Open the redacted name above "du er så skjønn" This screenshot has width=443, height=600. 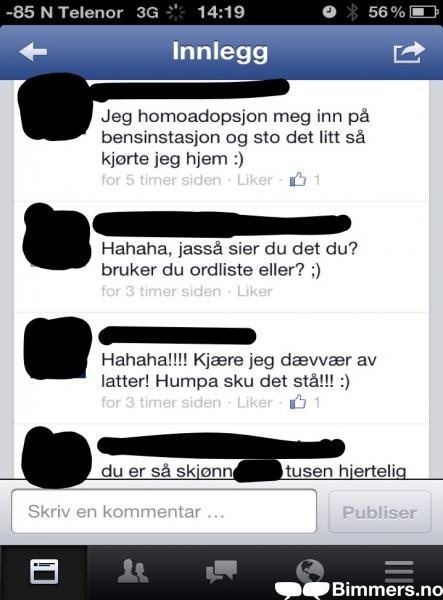click(x=221, y=445)
